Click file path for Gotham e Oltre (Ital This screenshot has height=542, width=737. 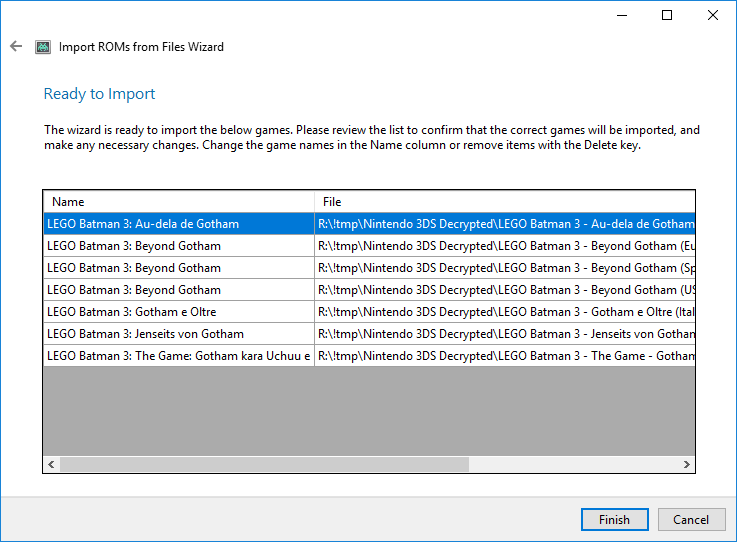point(505,312)
